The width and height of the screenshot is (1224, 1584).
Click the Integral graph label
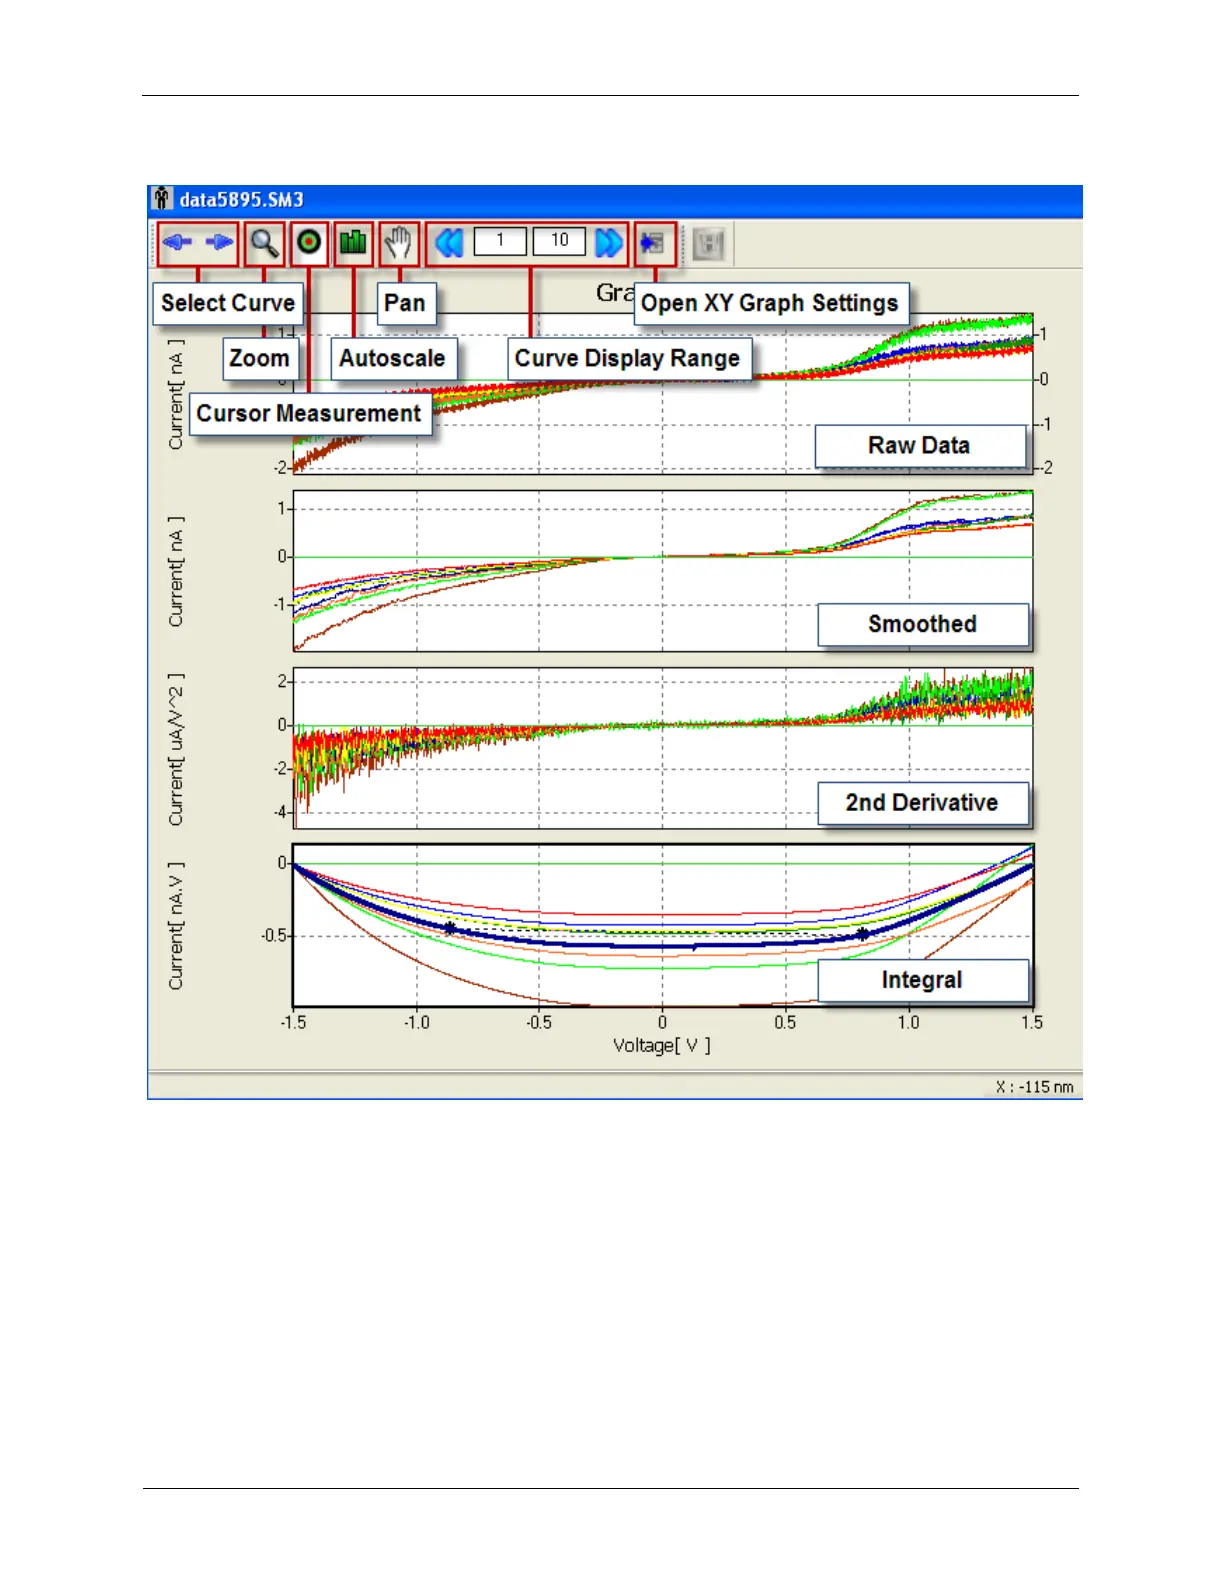[922, 980]
